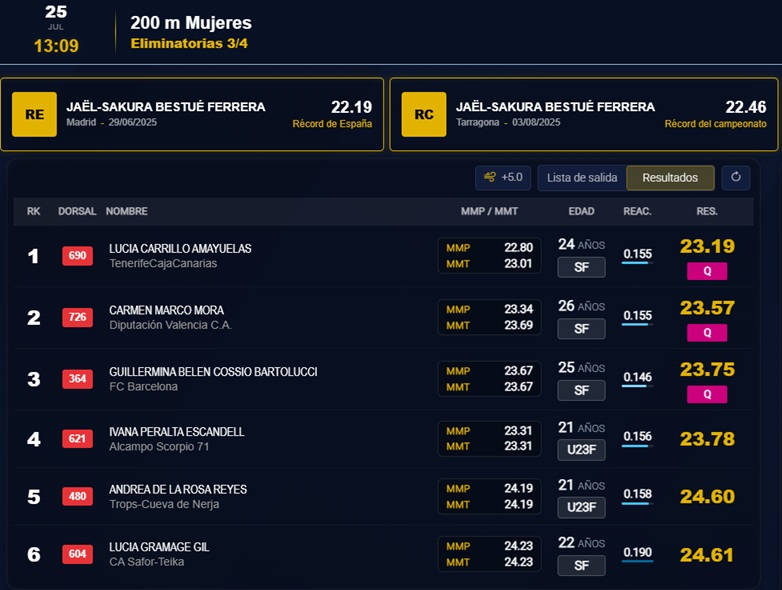Click dorsal badge 726
This screenshot has width=782, height=590.
77,317
